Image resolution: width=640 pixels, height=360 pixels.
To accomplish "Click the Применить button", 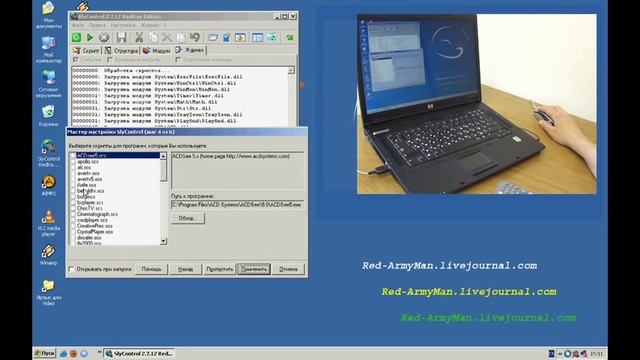I will (254, 269).
